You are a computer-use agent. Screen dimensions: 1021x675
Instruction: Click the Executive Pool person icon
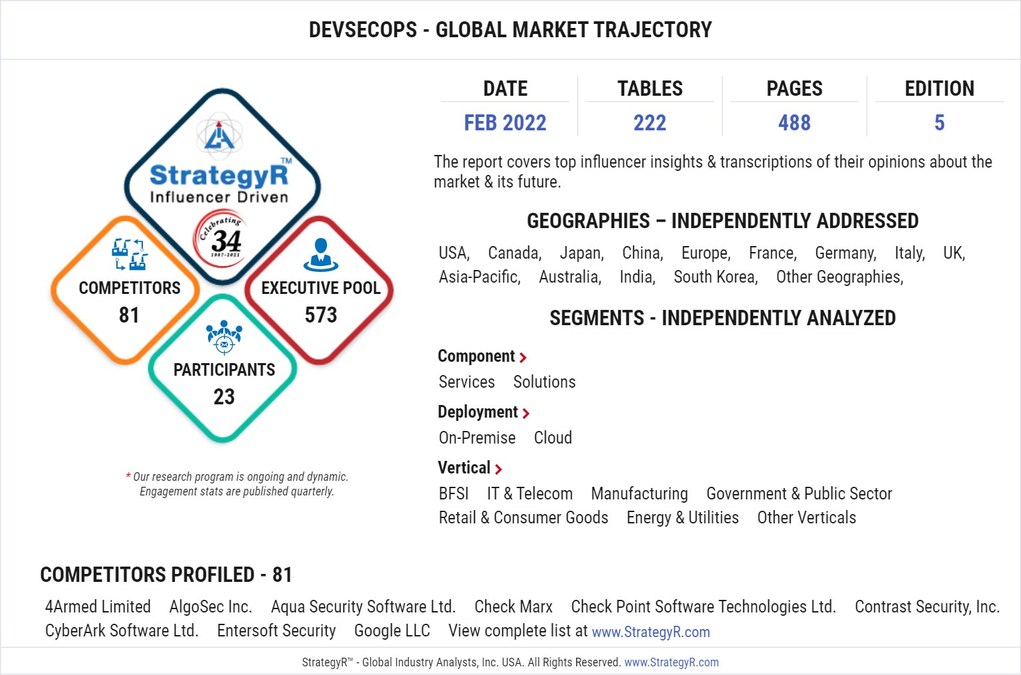(x=320, y=255)
